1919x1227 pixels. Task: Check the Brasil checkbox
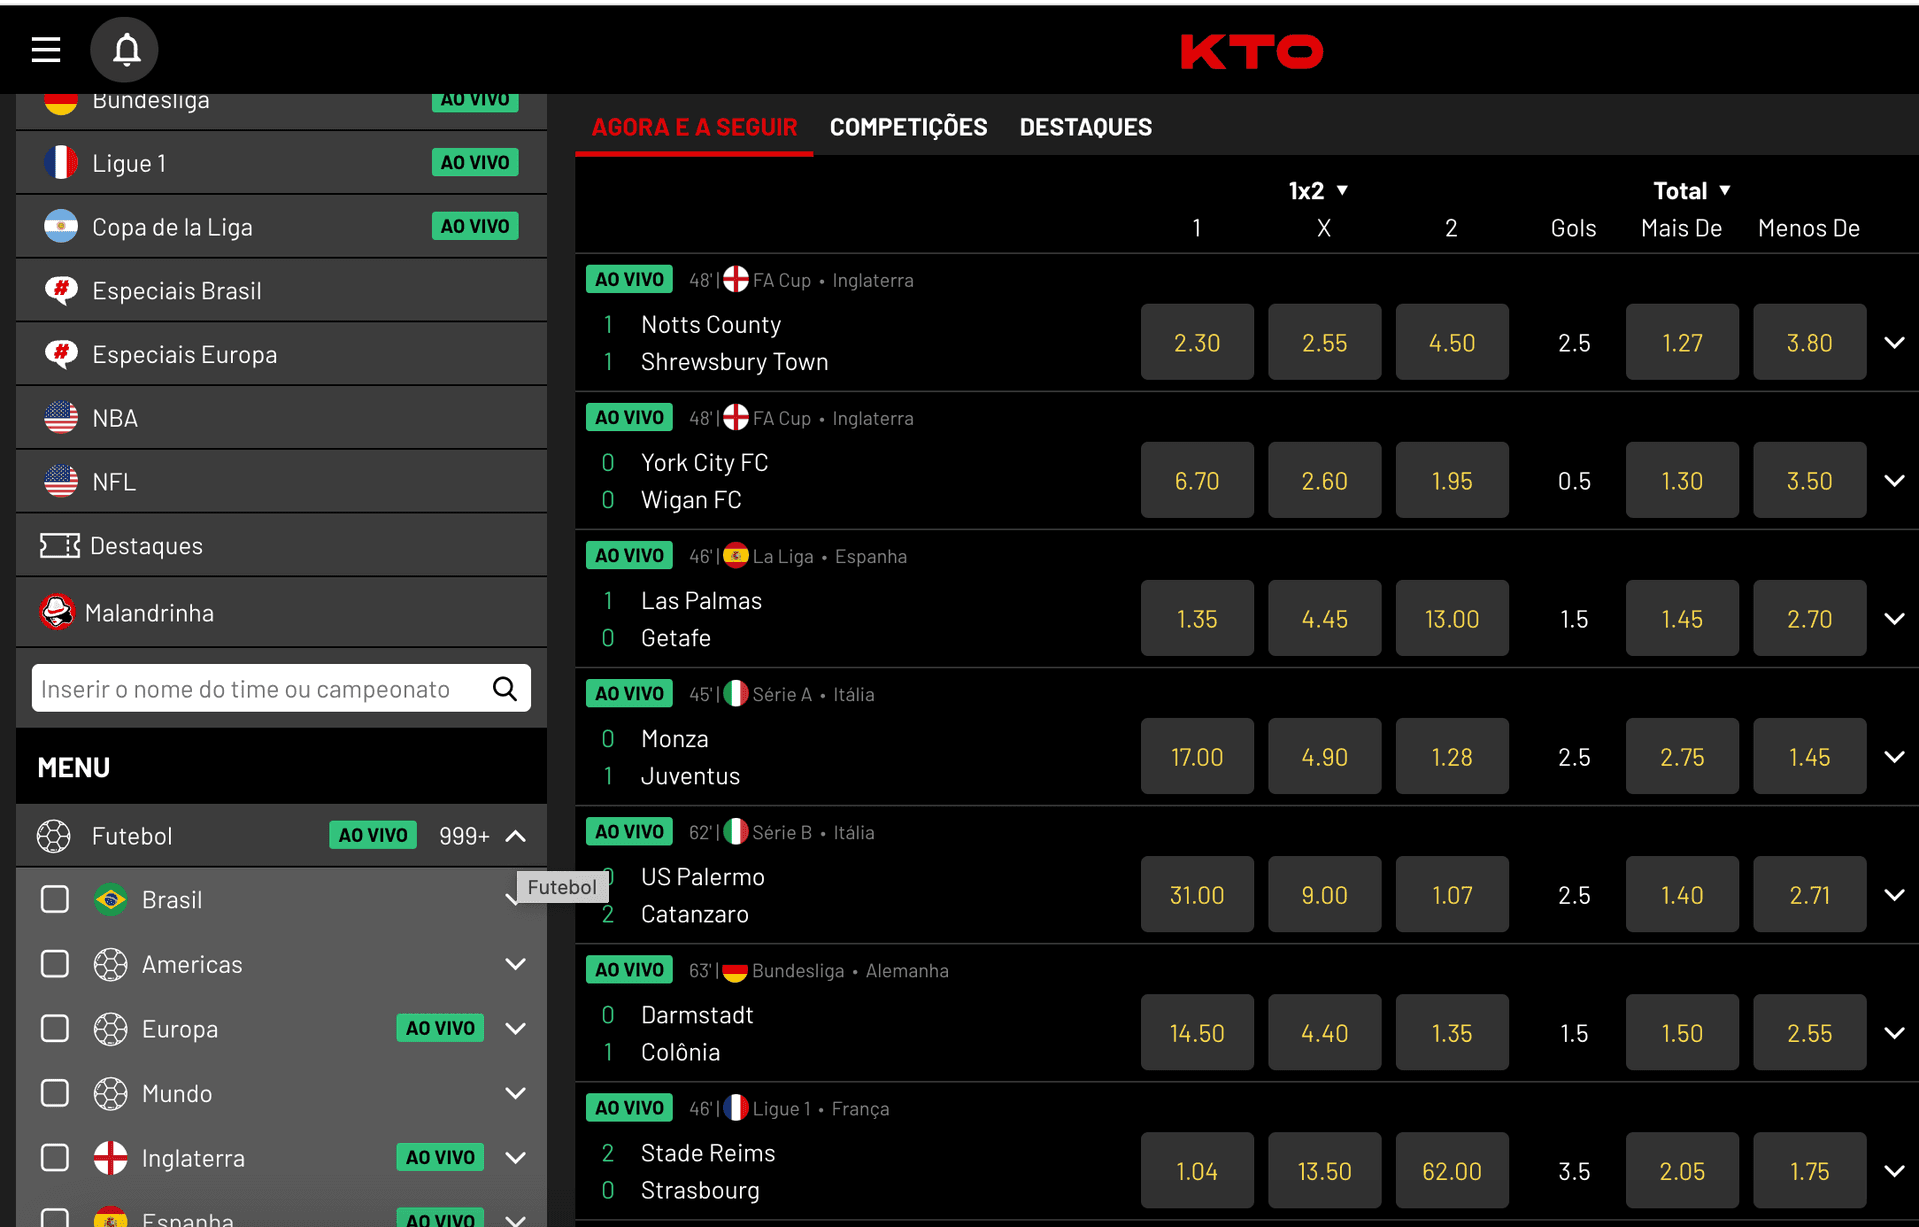coord(55,899)
